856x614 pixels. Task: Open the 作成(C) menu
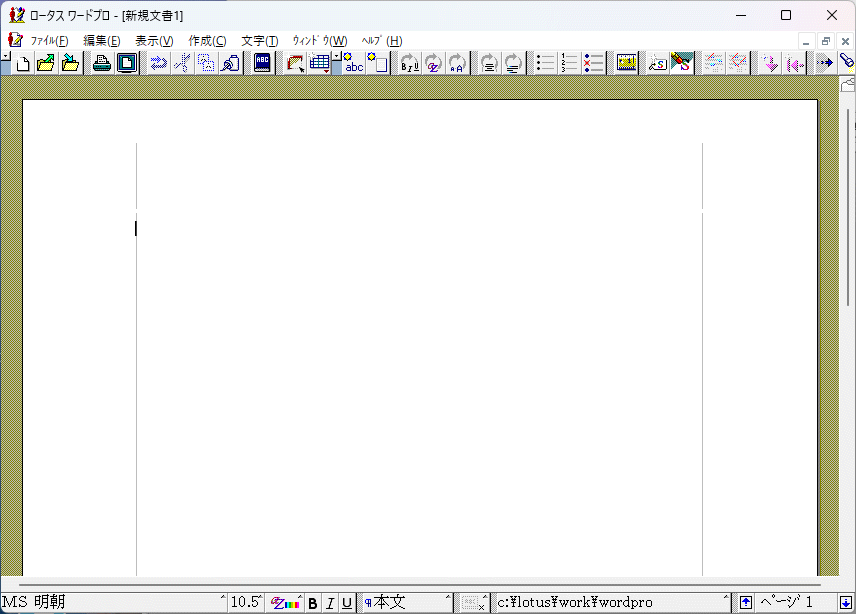point(207,41)
